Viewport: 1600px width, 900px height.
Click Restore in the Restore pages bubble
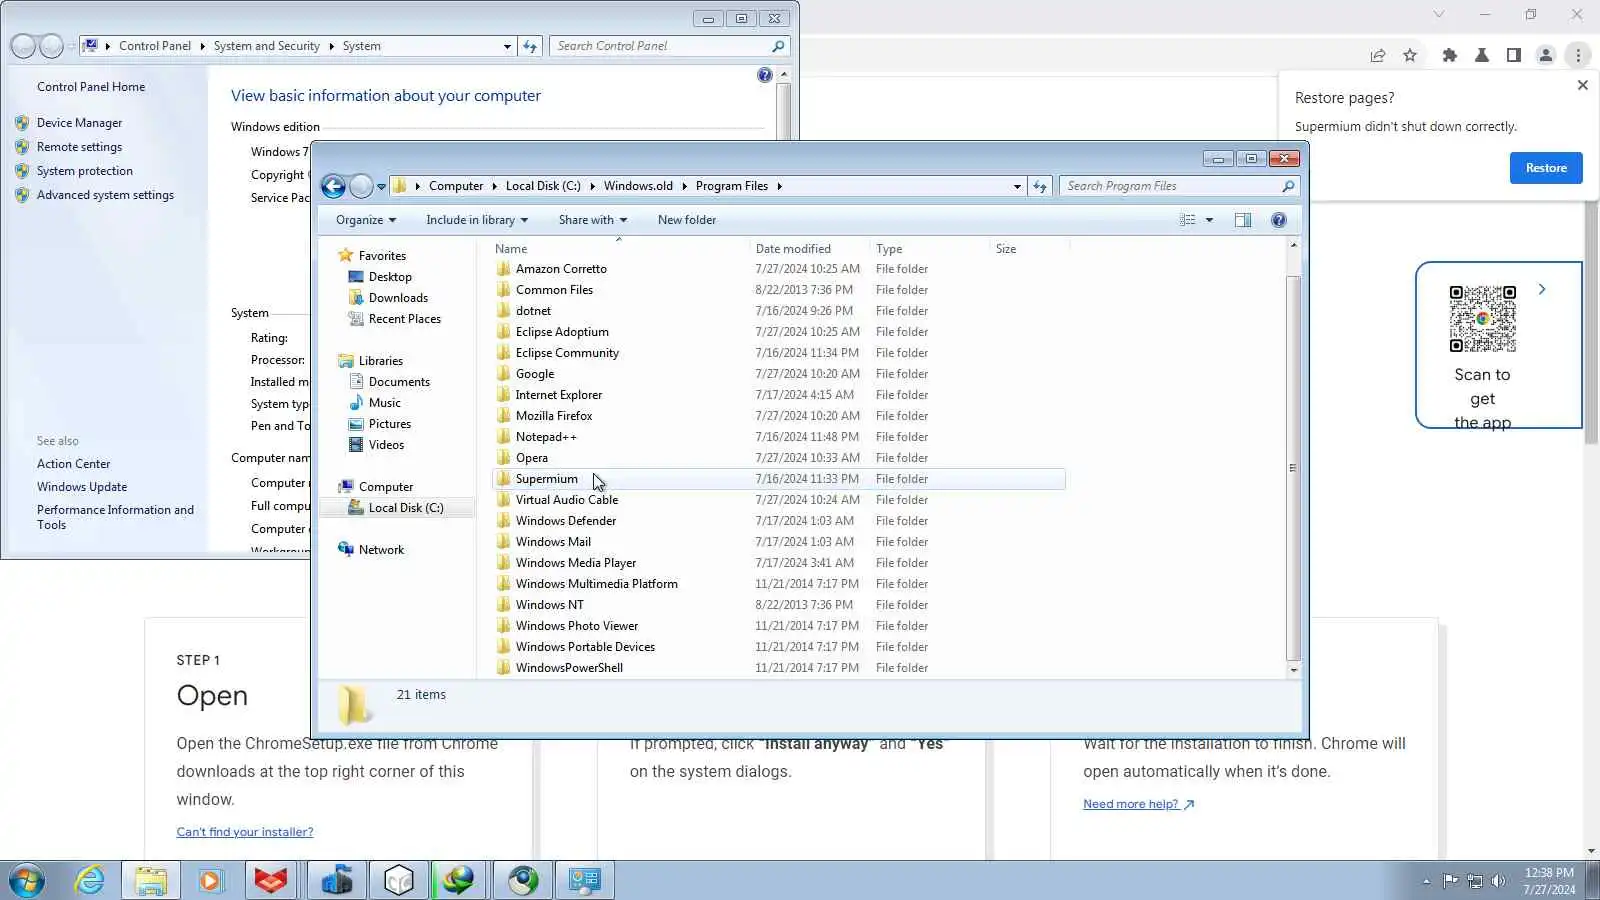[x=1546, y=168]
